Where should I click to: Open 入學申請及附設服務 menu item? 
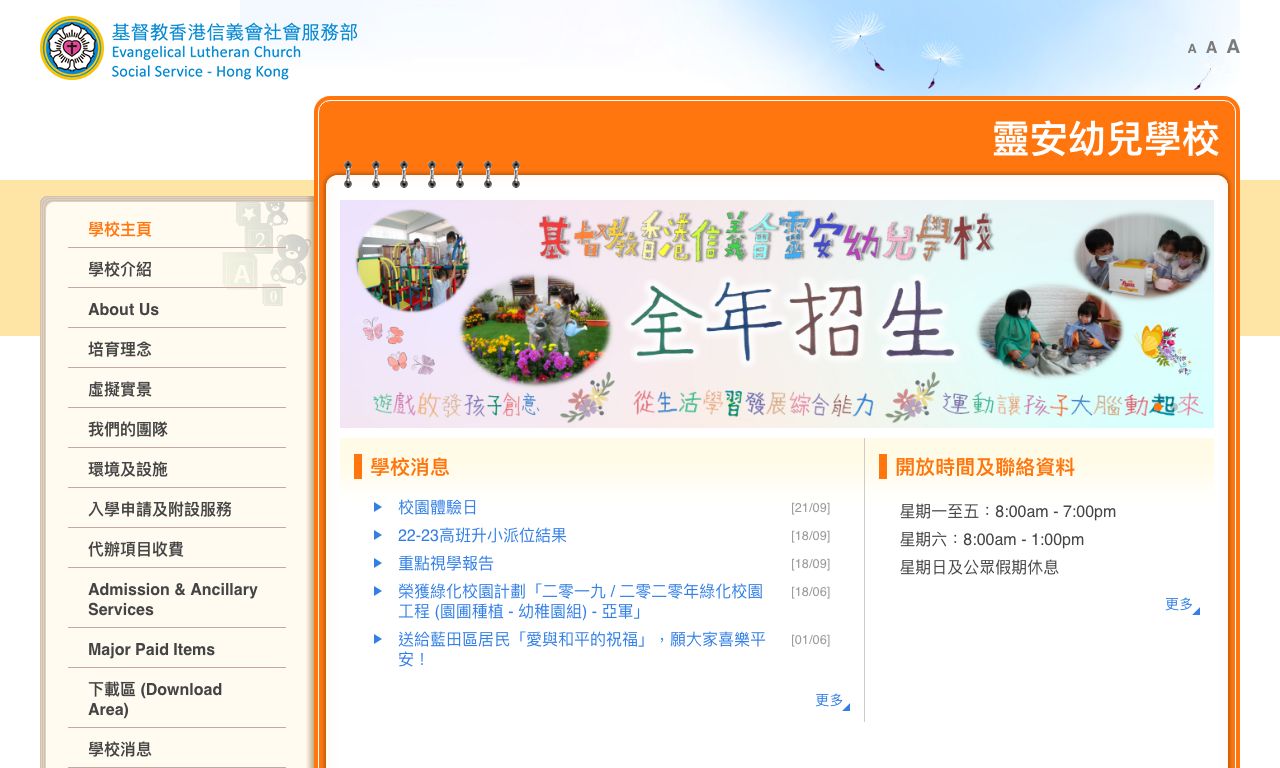[x=160, y=509]
